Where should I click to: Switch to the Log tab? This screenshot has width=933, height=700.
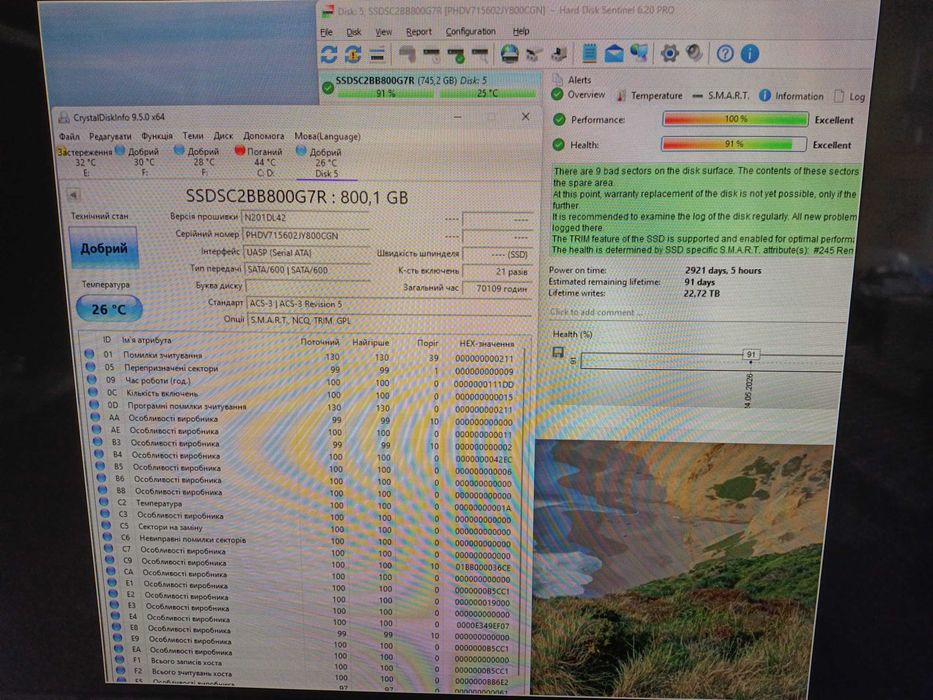[x=849, y=96]
